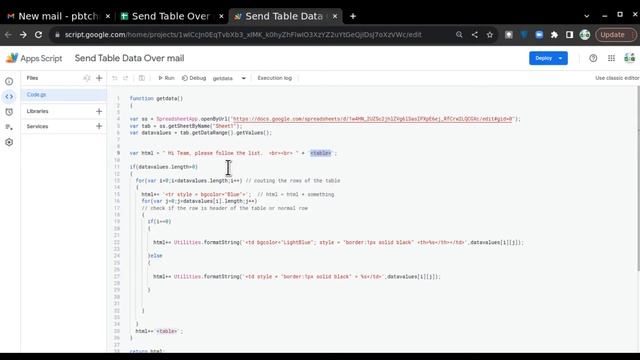The width and height of the screenshot is (640, 360).
Task: Select the Code.gs file
Action: click(x=64, y=95)
